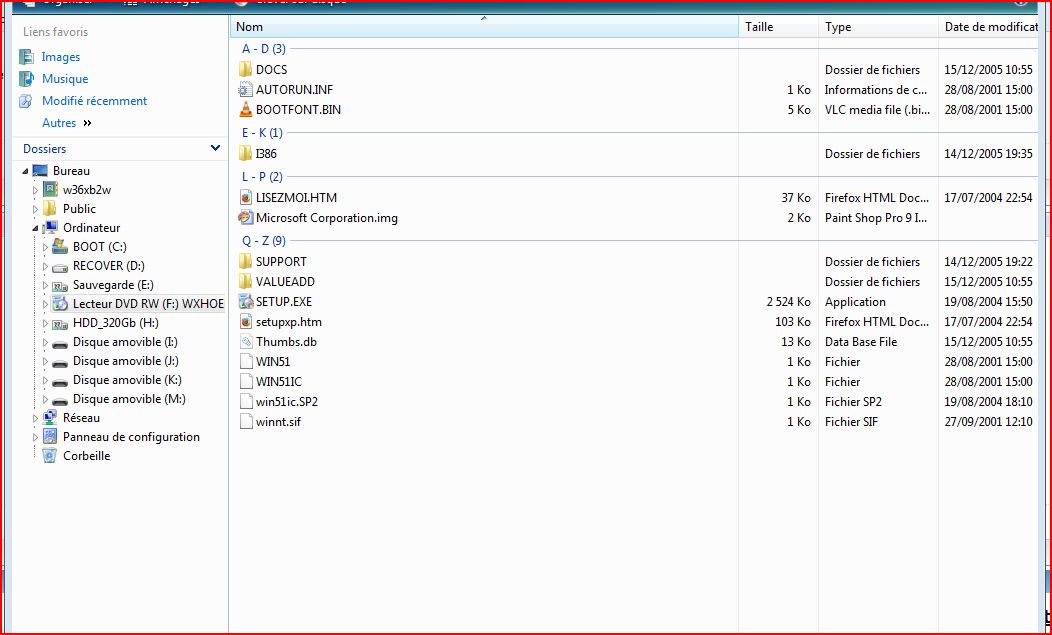1052x635 pixels.
Task: Select Bureau in the folder tree
Action: [x=71, y=170]
